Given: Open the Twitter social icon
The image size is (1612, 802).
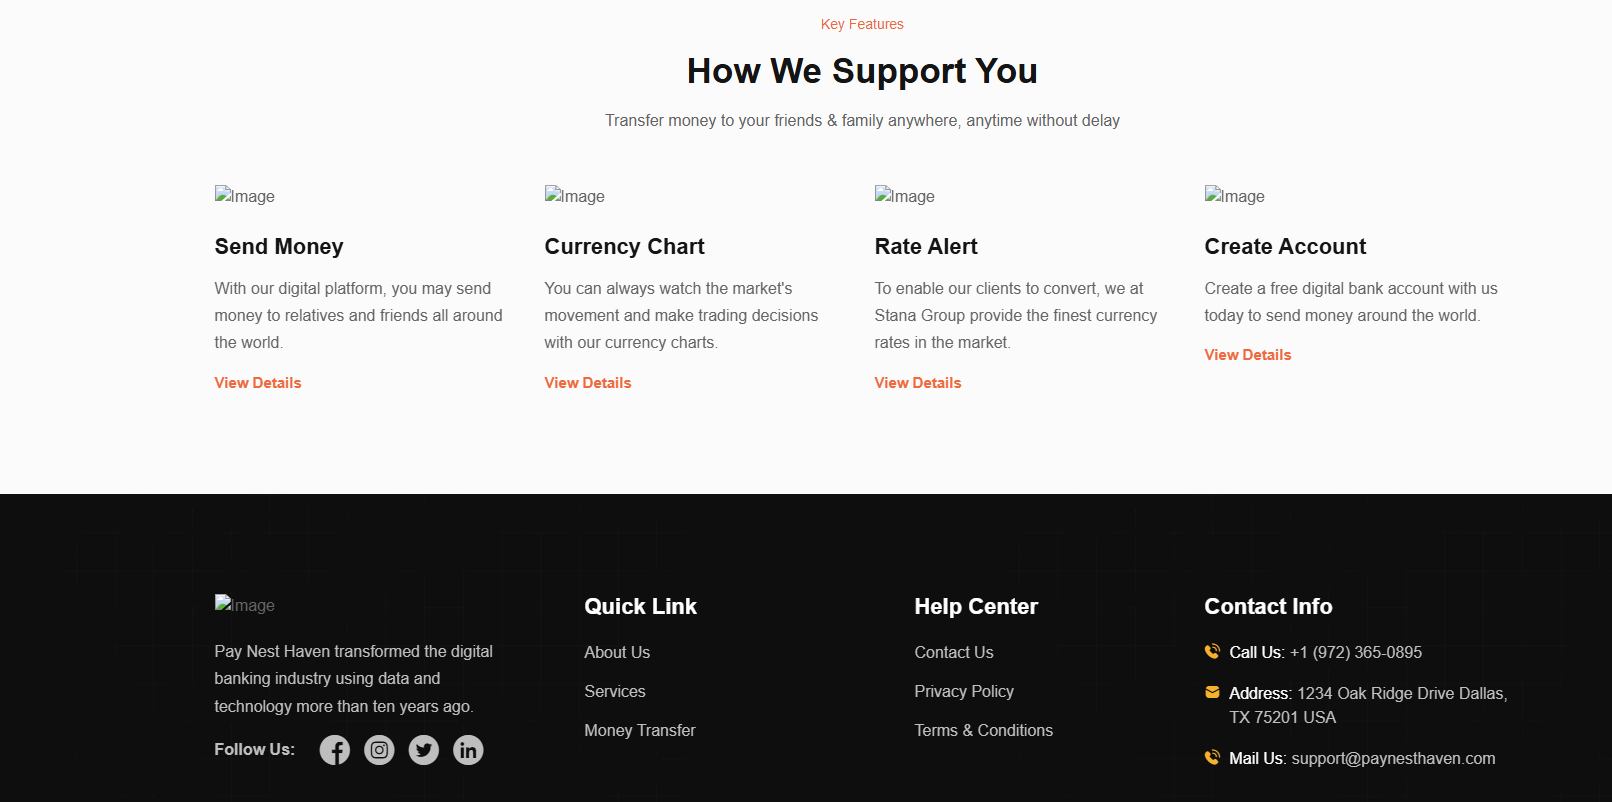Looking at the screenshot, I should coord(424,750).
